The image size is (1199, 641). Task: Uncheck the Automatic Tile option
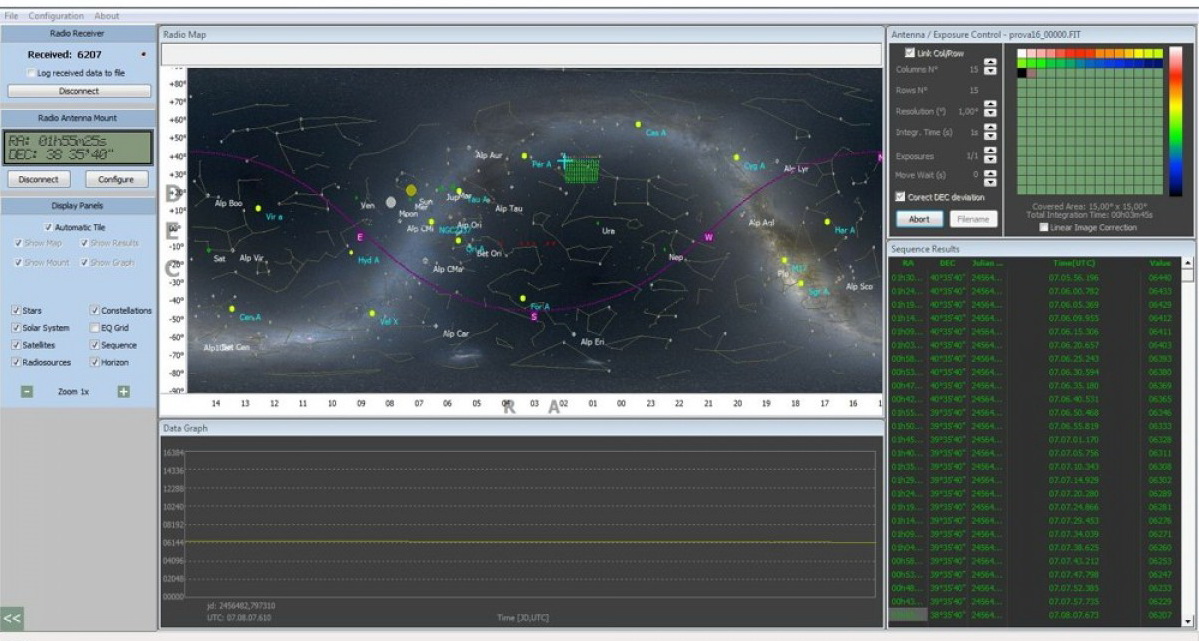[x=48, y=227]
